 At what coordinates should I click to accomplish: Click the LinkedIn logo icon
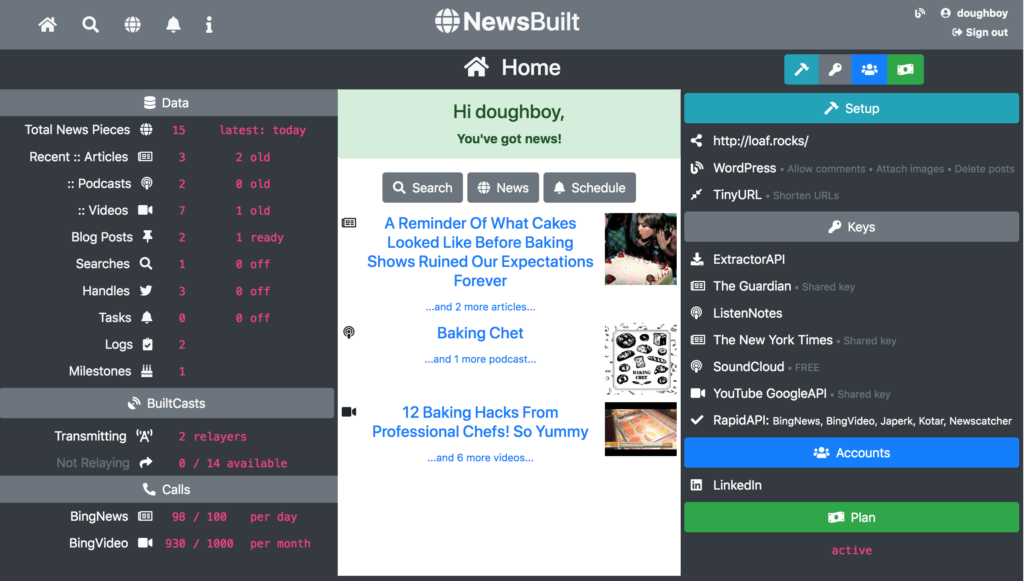(x=697, y=485)
